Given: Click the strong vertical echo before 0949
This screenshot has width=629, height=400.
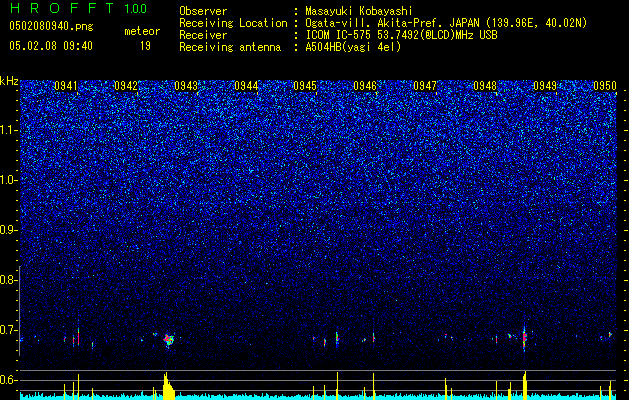Looking at the screenshot, I should pos(524,337).
